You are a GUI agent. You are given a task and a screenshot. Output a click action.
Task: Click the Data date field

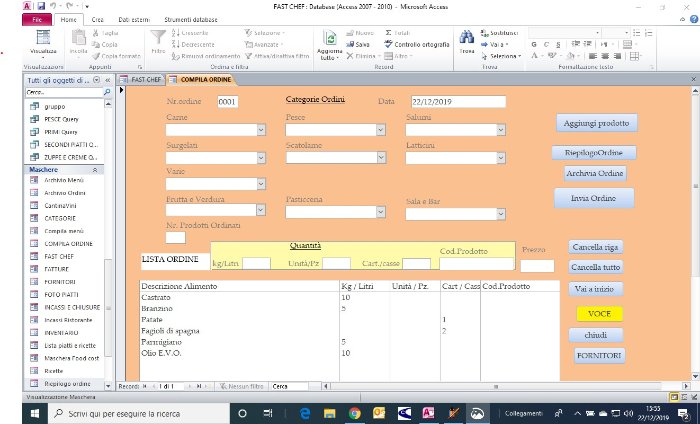[458, 102]
